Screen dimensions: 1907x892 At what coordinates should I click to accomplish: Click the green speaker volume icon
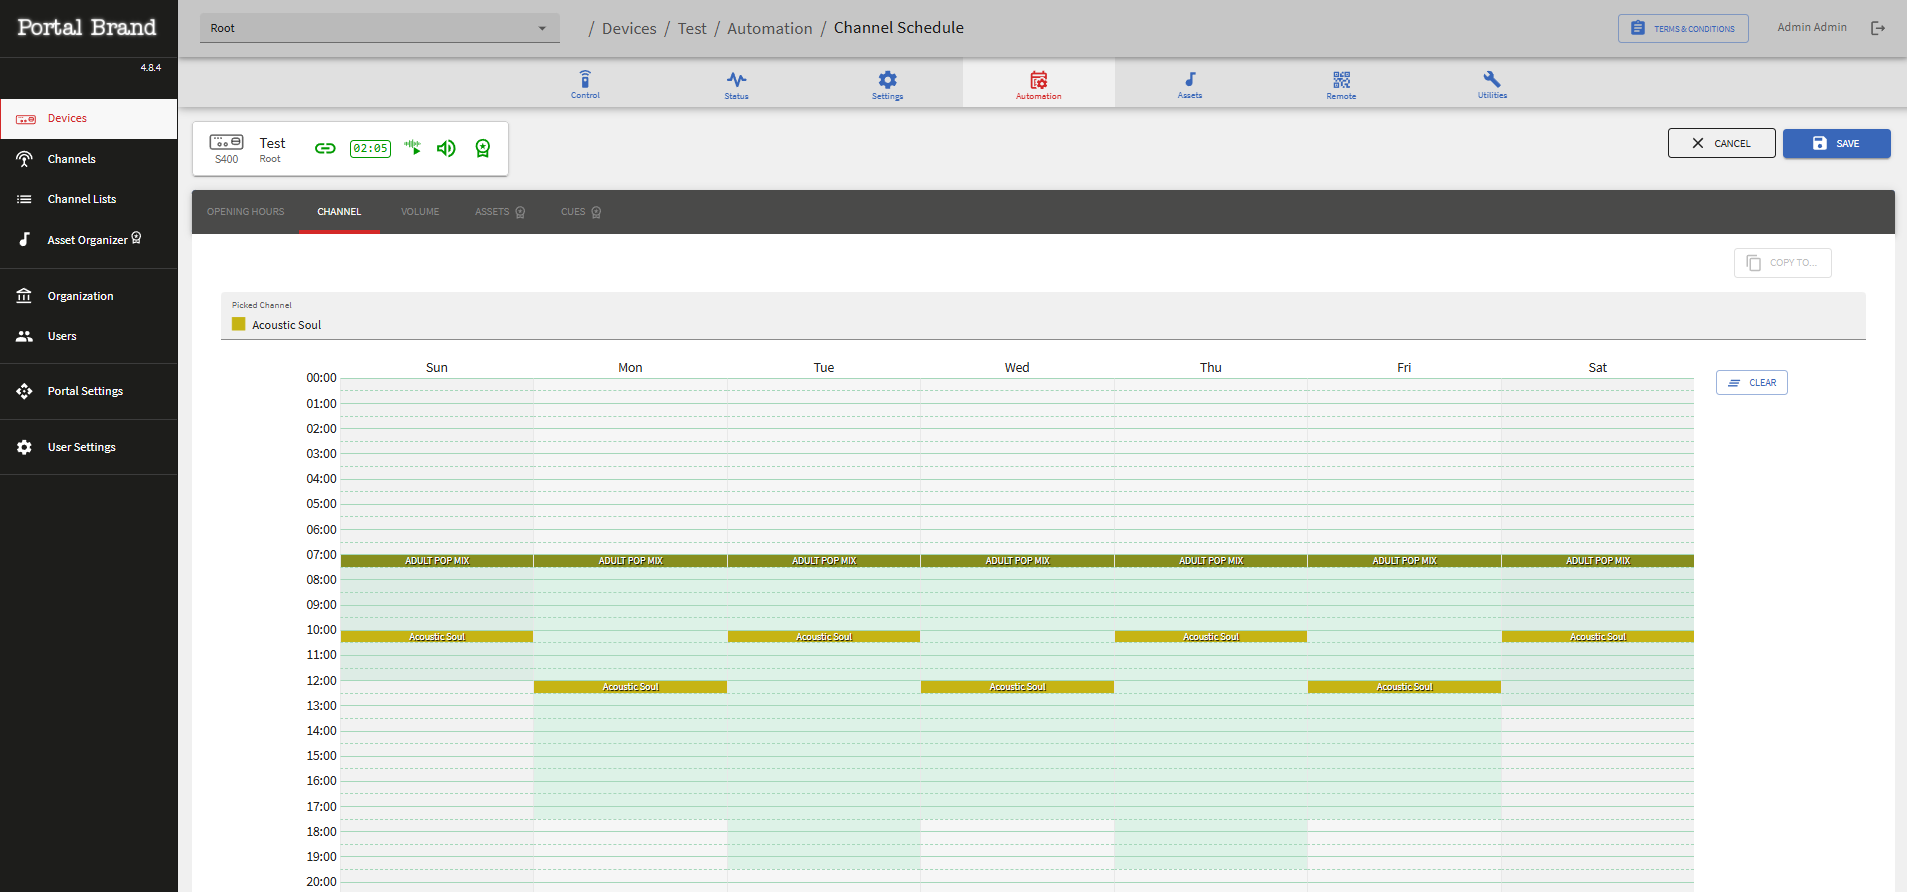pos(446,148)
